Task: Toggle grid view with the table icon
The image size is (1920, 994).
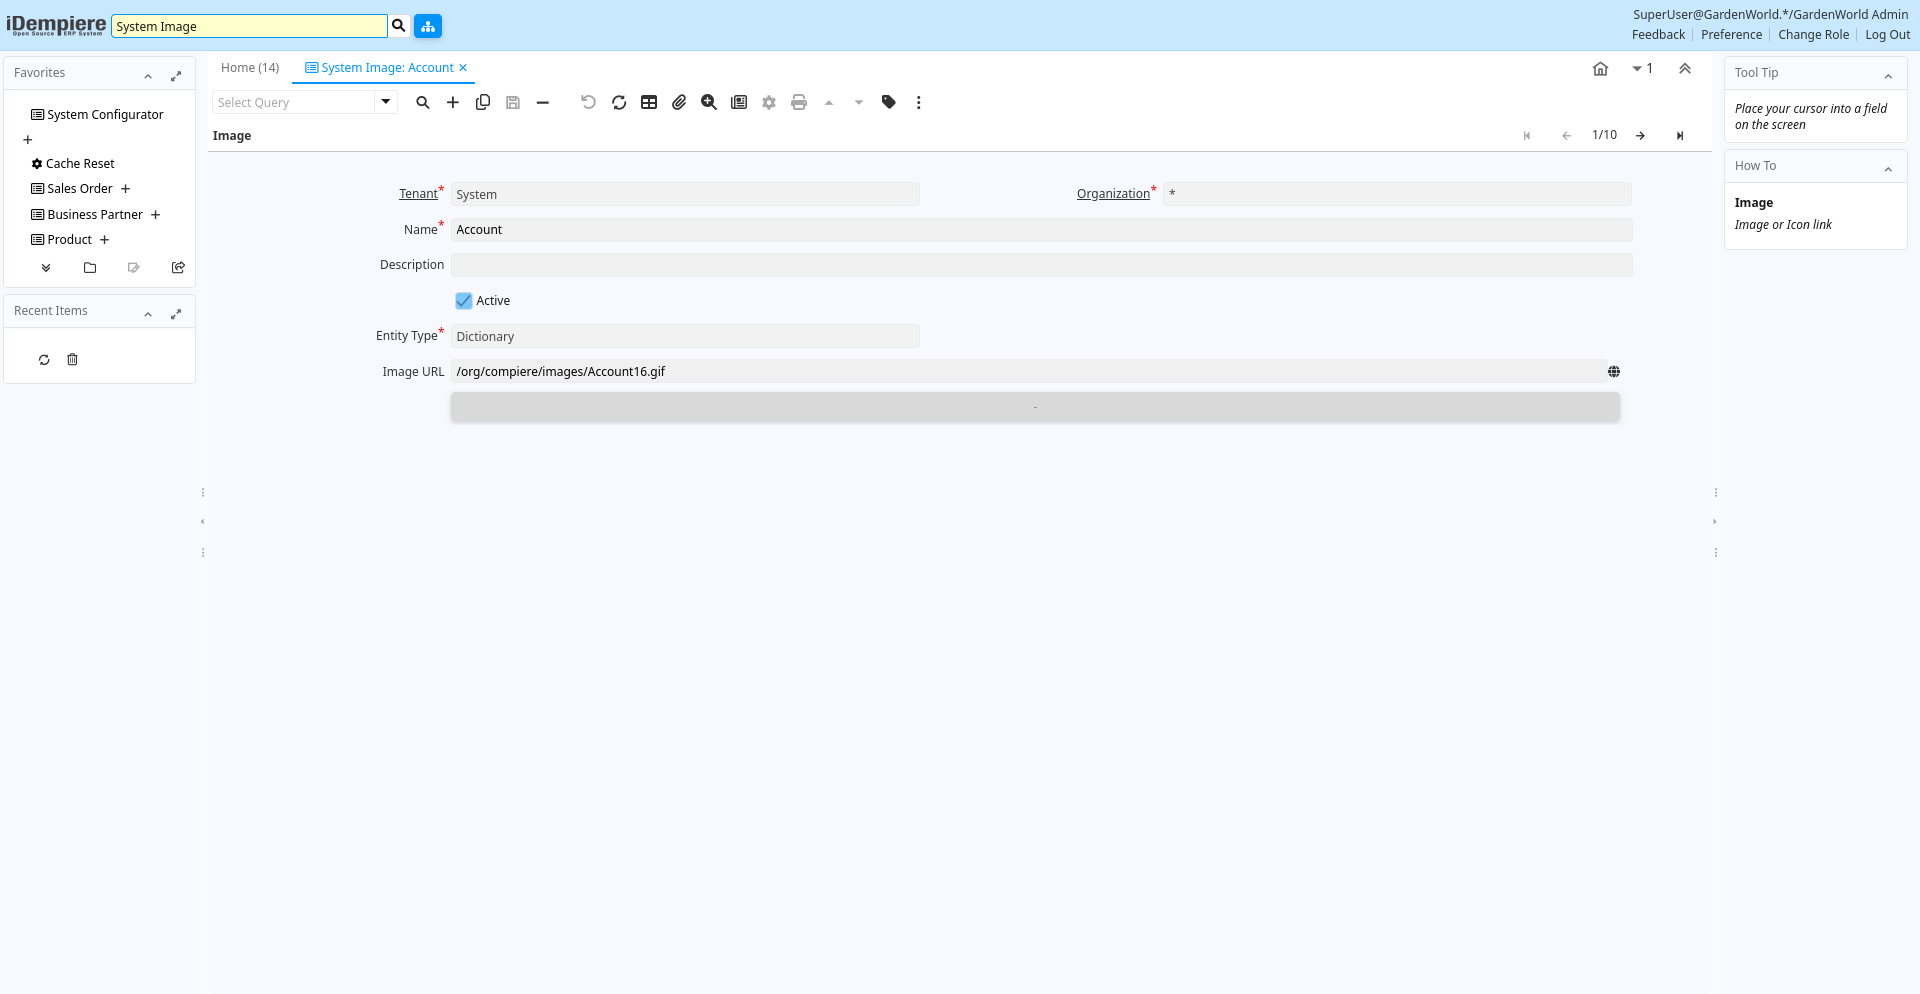Action: pos(649,102)
